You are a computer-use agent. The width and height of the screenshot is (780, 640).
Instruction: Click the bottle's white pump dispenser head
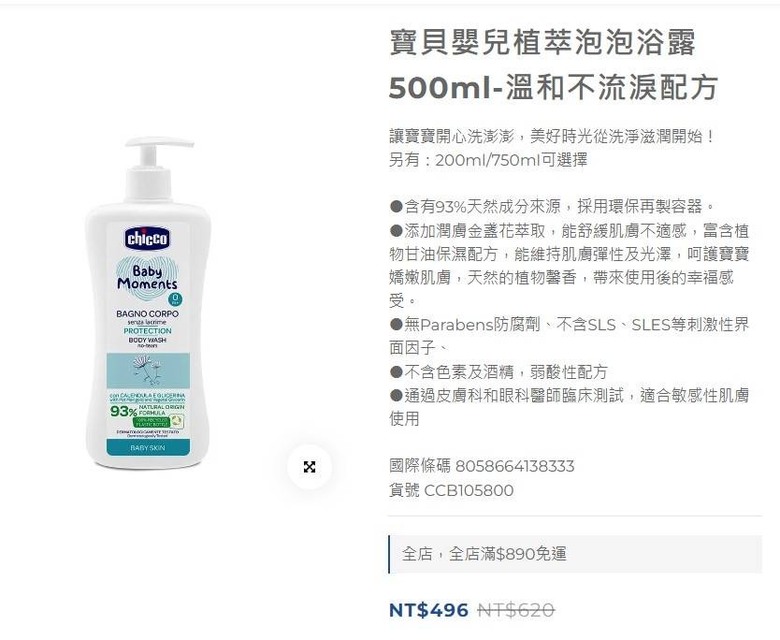point(157,154)
